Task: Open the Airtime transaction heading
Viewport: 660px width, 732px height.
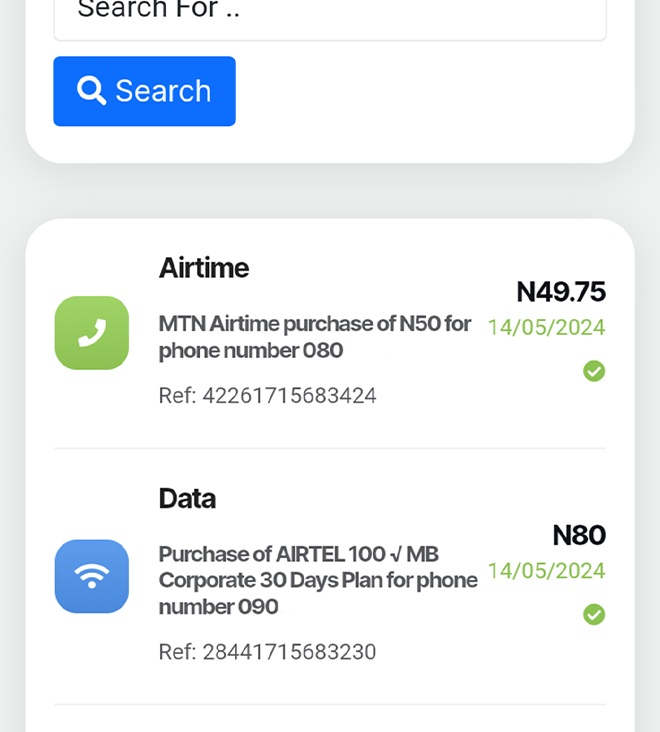Action: pos(203,268)
